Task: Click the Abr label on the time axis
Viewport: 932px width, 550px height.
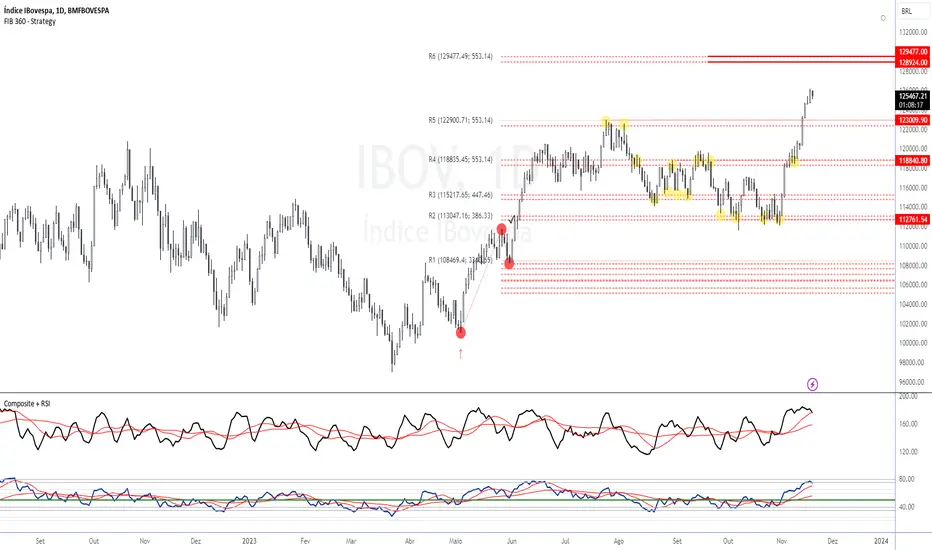Action: (410, 541)
